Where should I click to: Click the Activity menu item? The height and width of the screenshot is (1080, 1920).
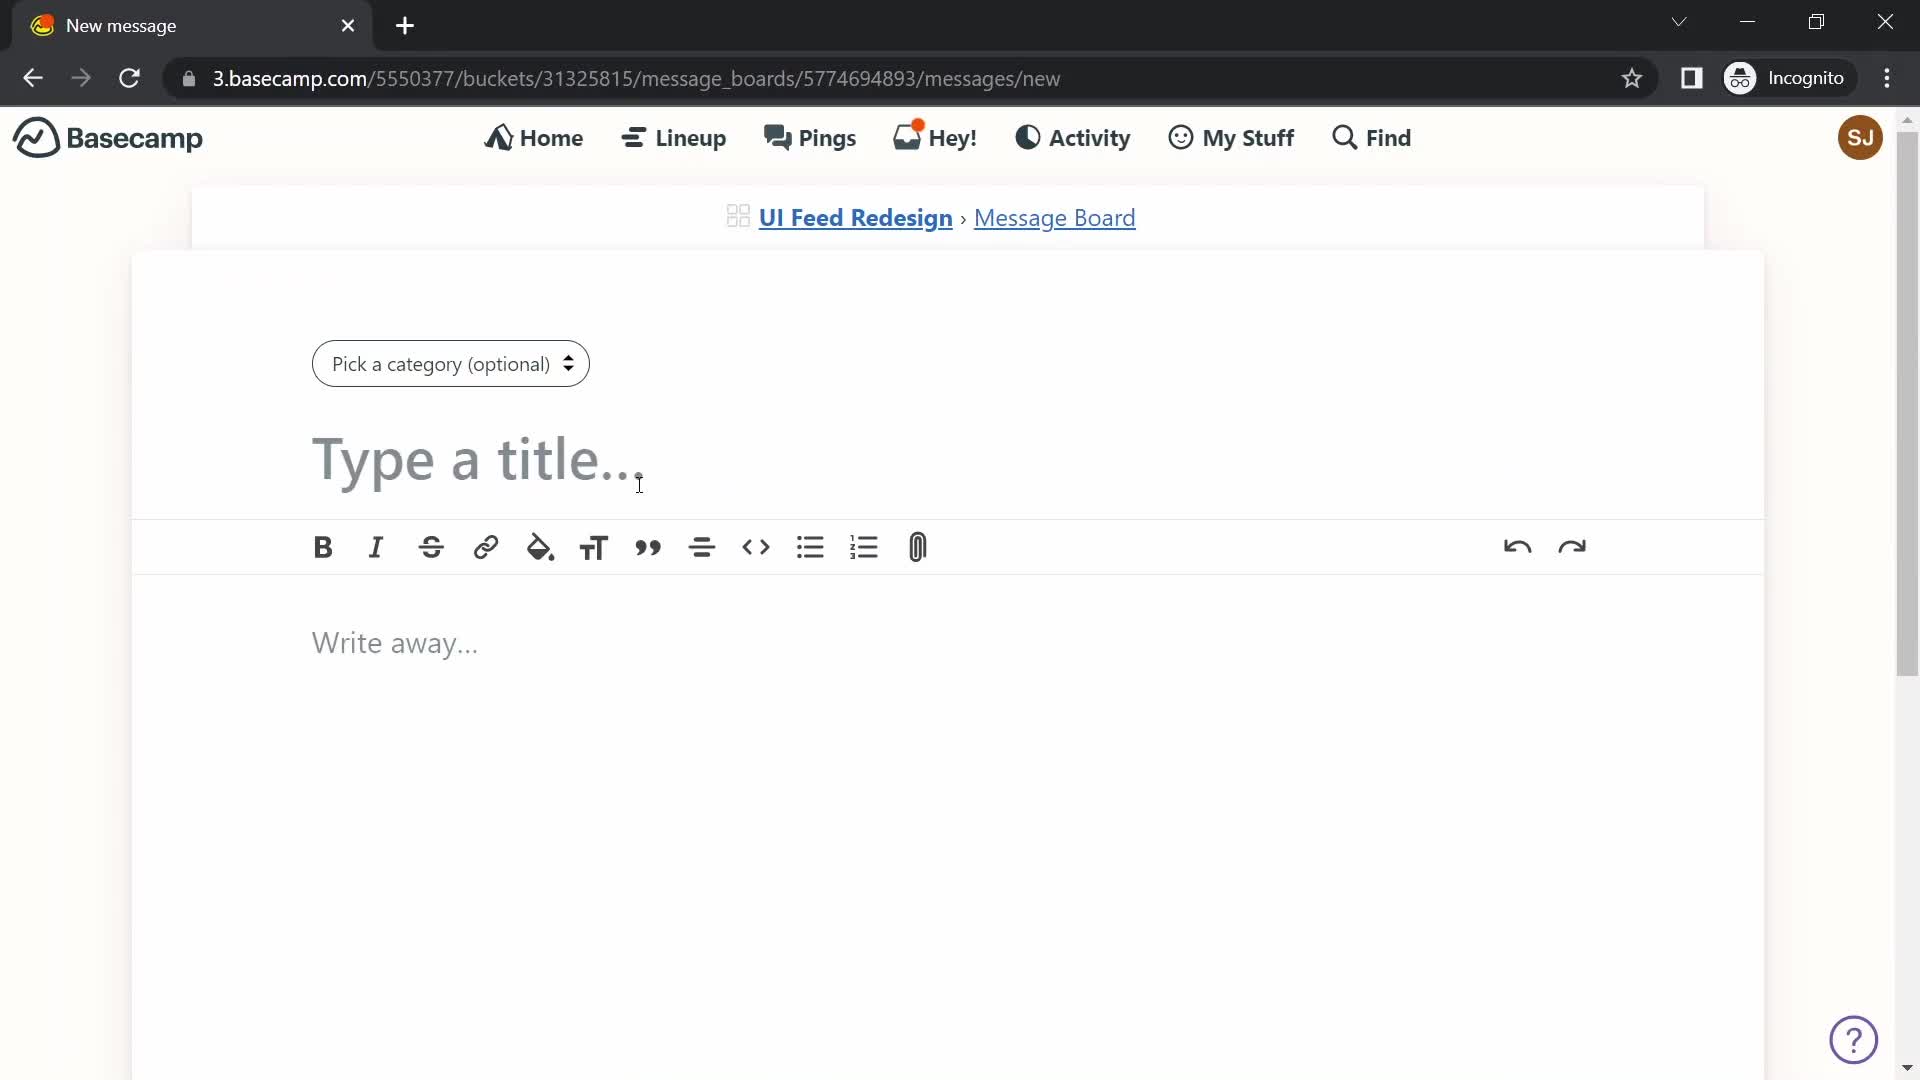coord(1072,137)
